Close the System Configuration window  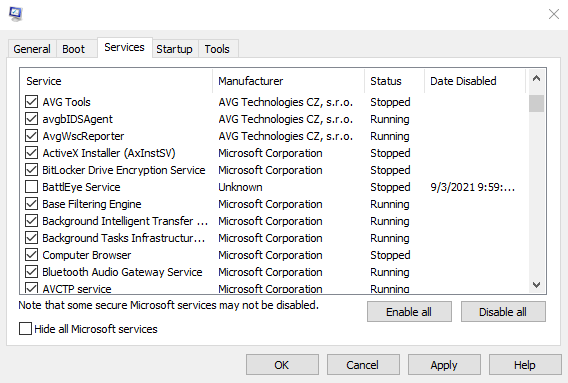tap(554, 14)
